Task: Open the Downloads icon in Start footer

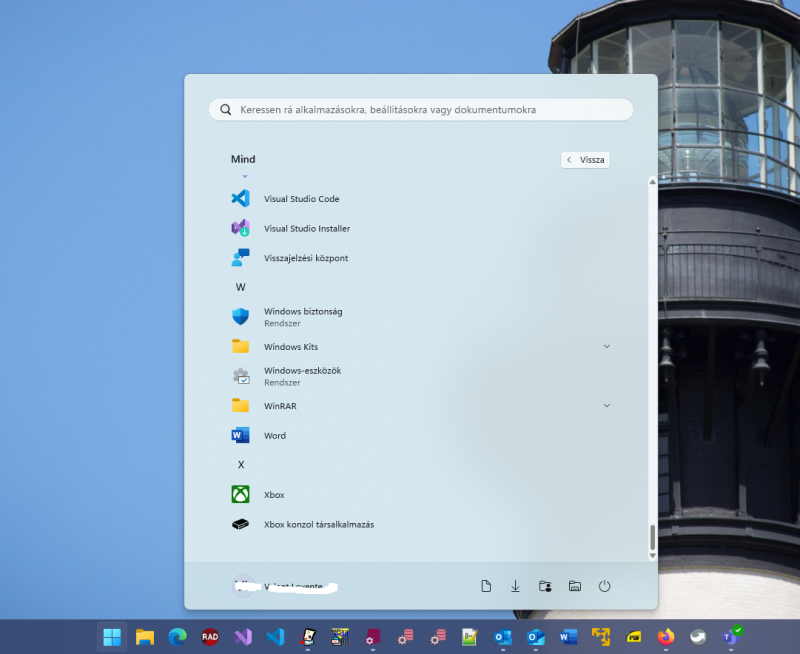Action: point(515,586)
